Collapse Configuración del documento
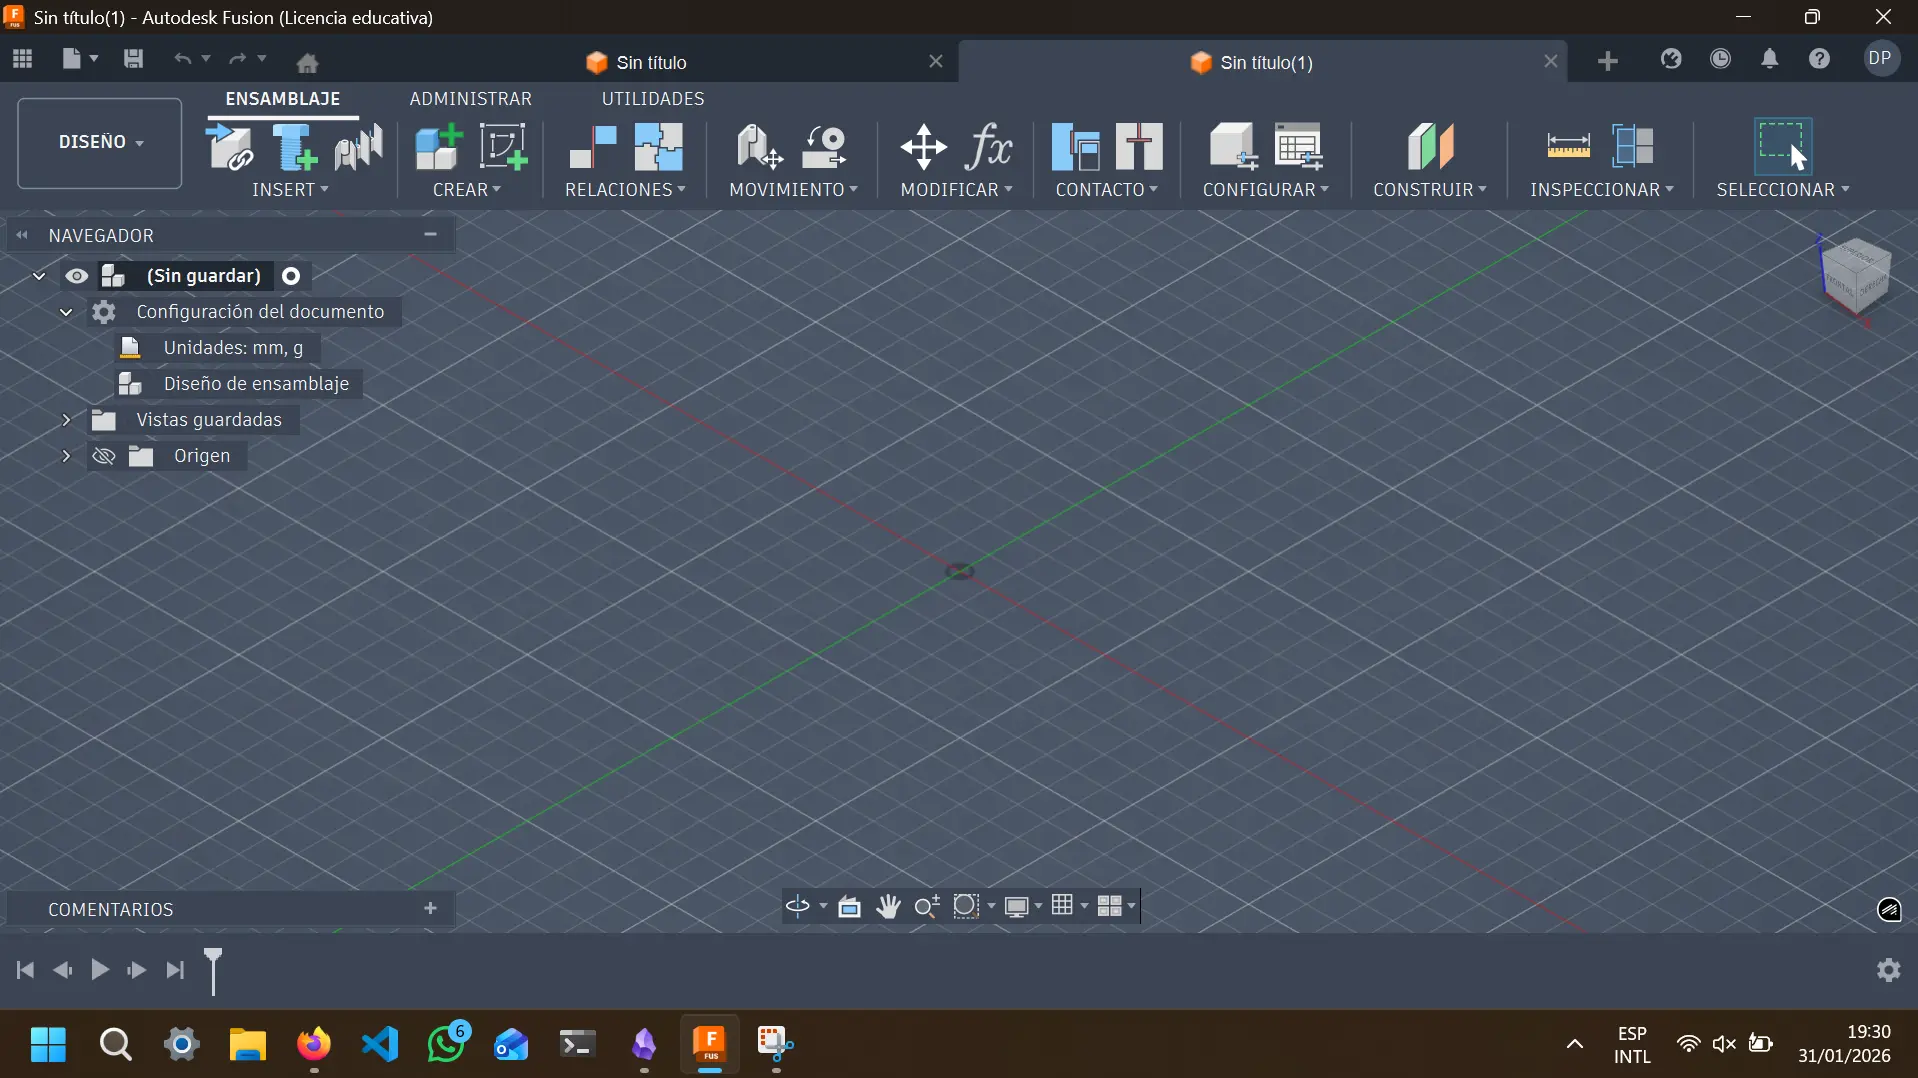Screen dimensions: 1918x1078 (x=65, y=312)
